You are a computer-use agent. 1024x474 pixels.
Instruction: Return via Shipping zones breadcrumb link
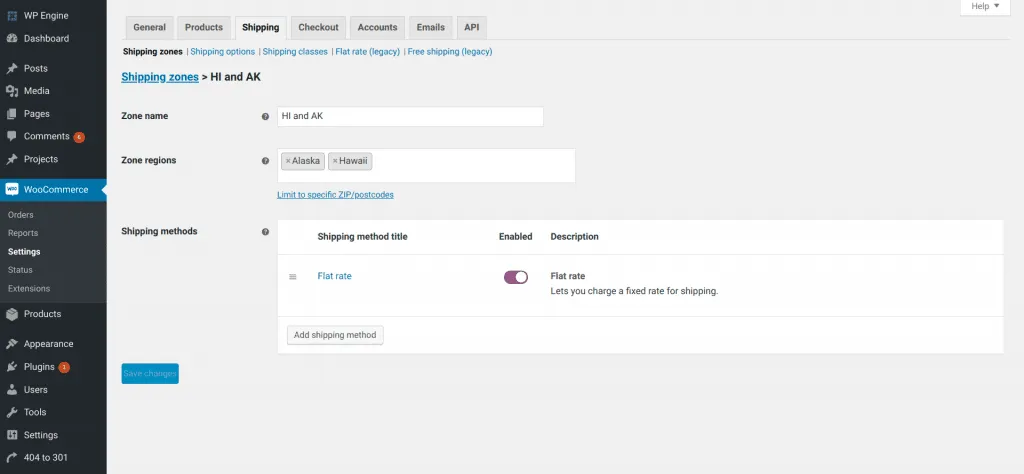click(160, 77)
